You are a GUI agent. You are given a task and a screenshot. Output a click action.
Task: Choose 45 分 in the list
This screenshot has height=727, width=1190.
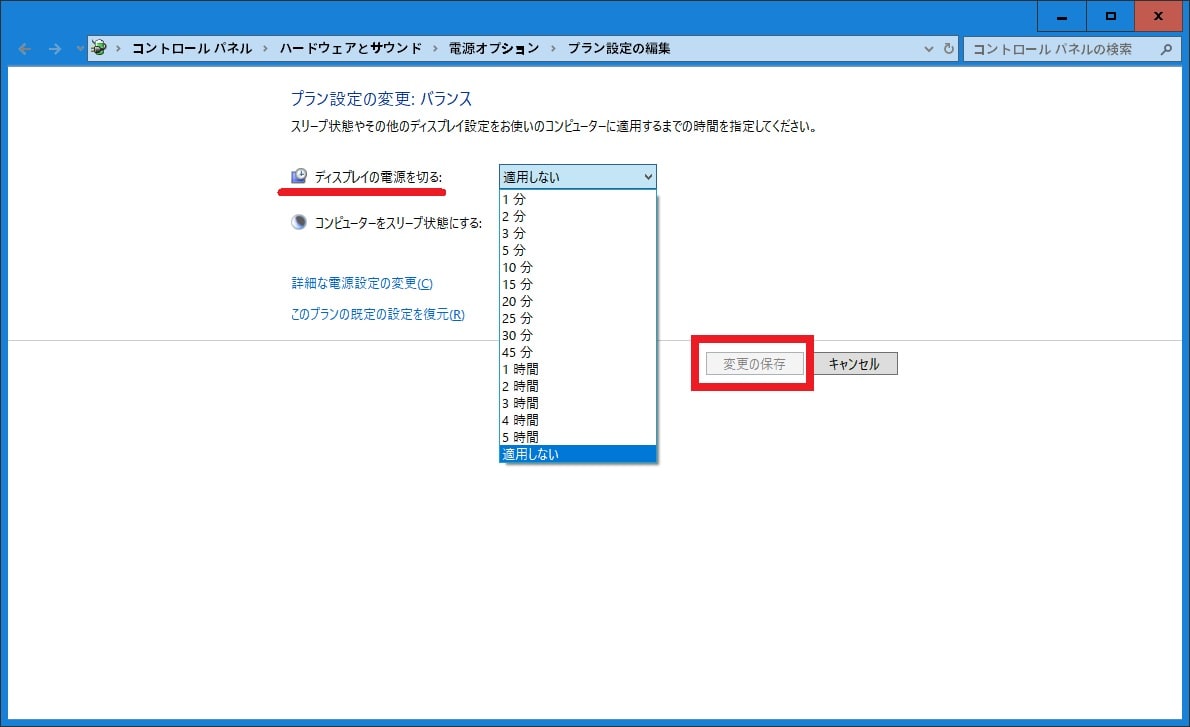pyautogui.click(x=578, y=352)
